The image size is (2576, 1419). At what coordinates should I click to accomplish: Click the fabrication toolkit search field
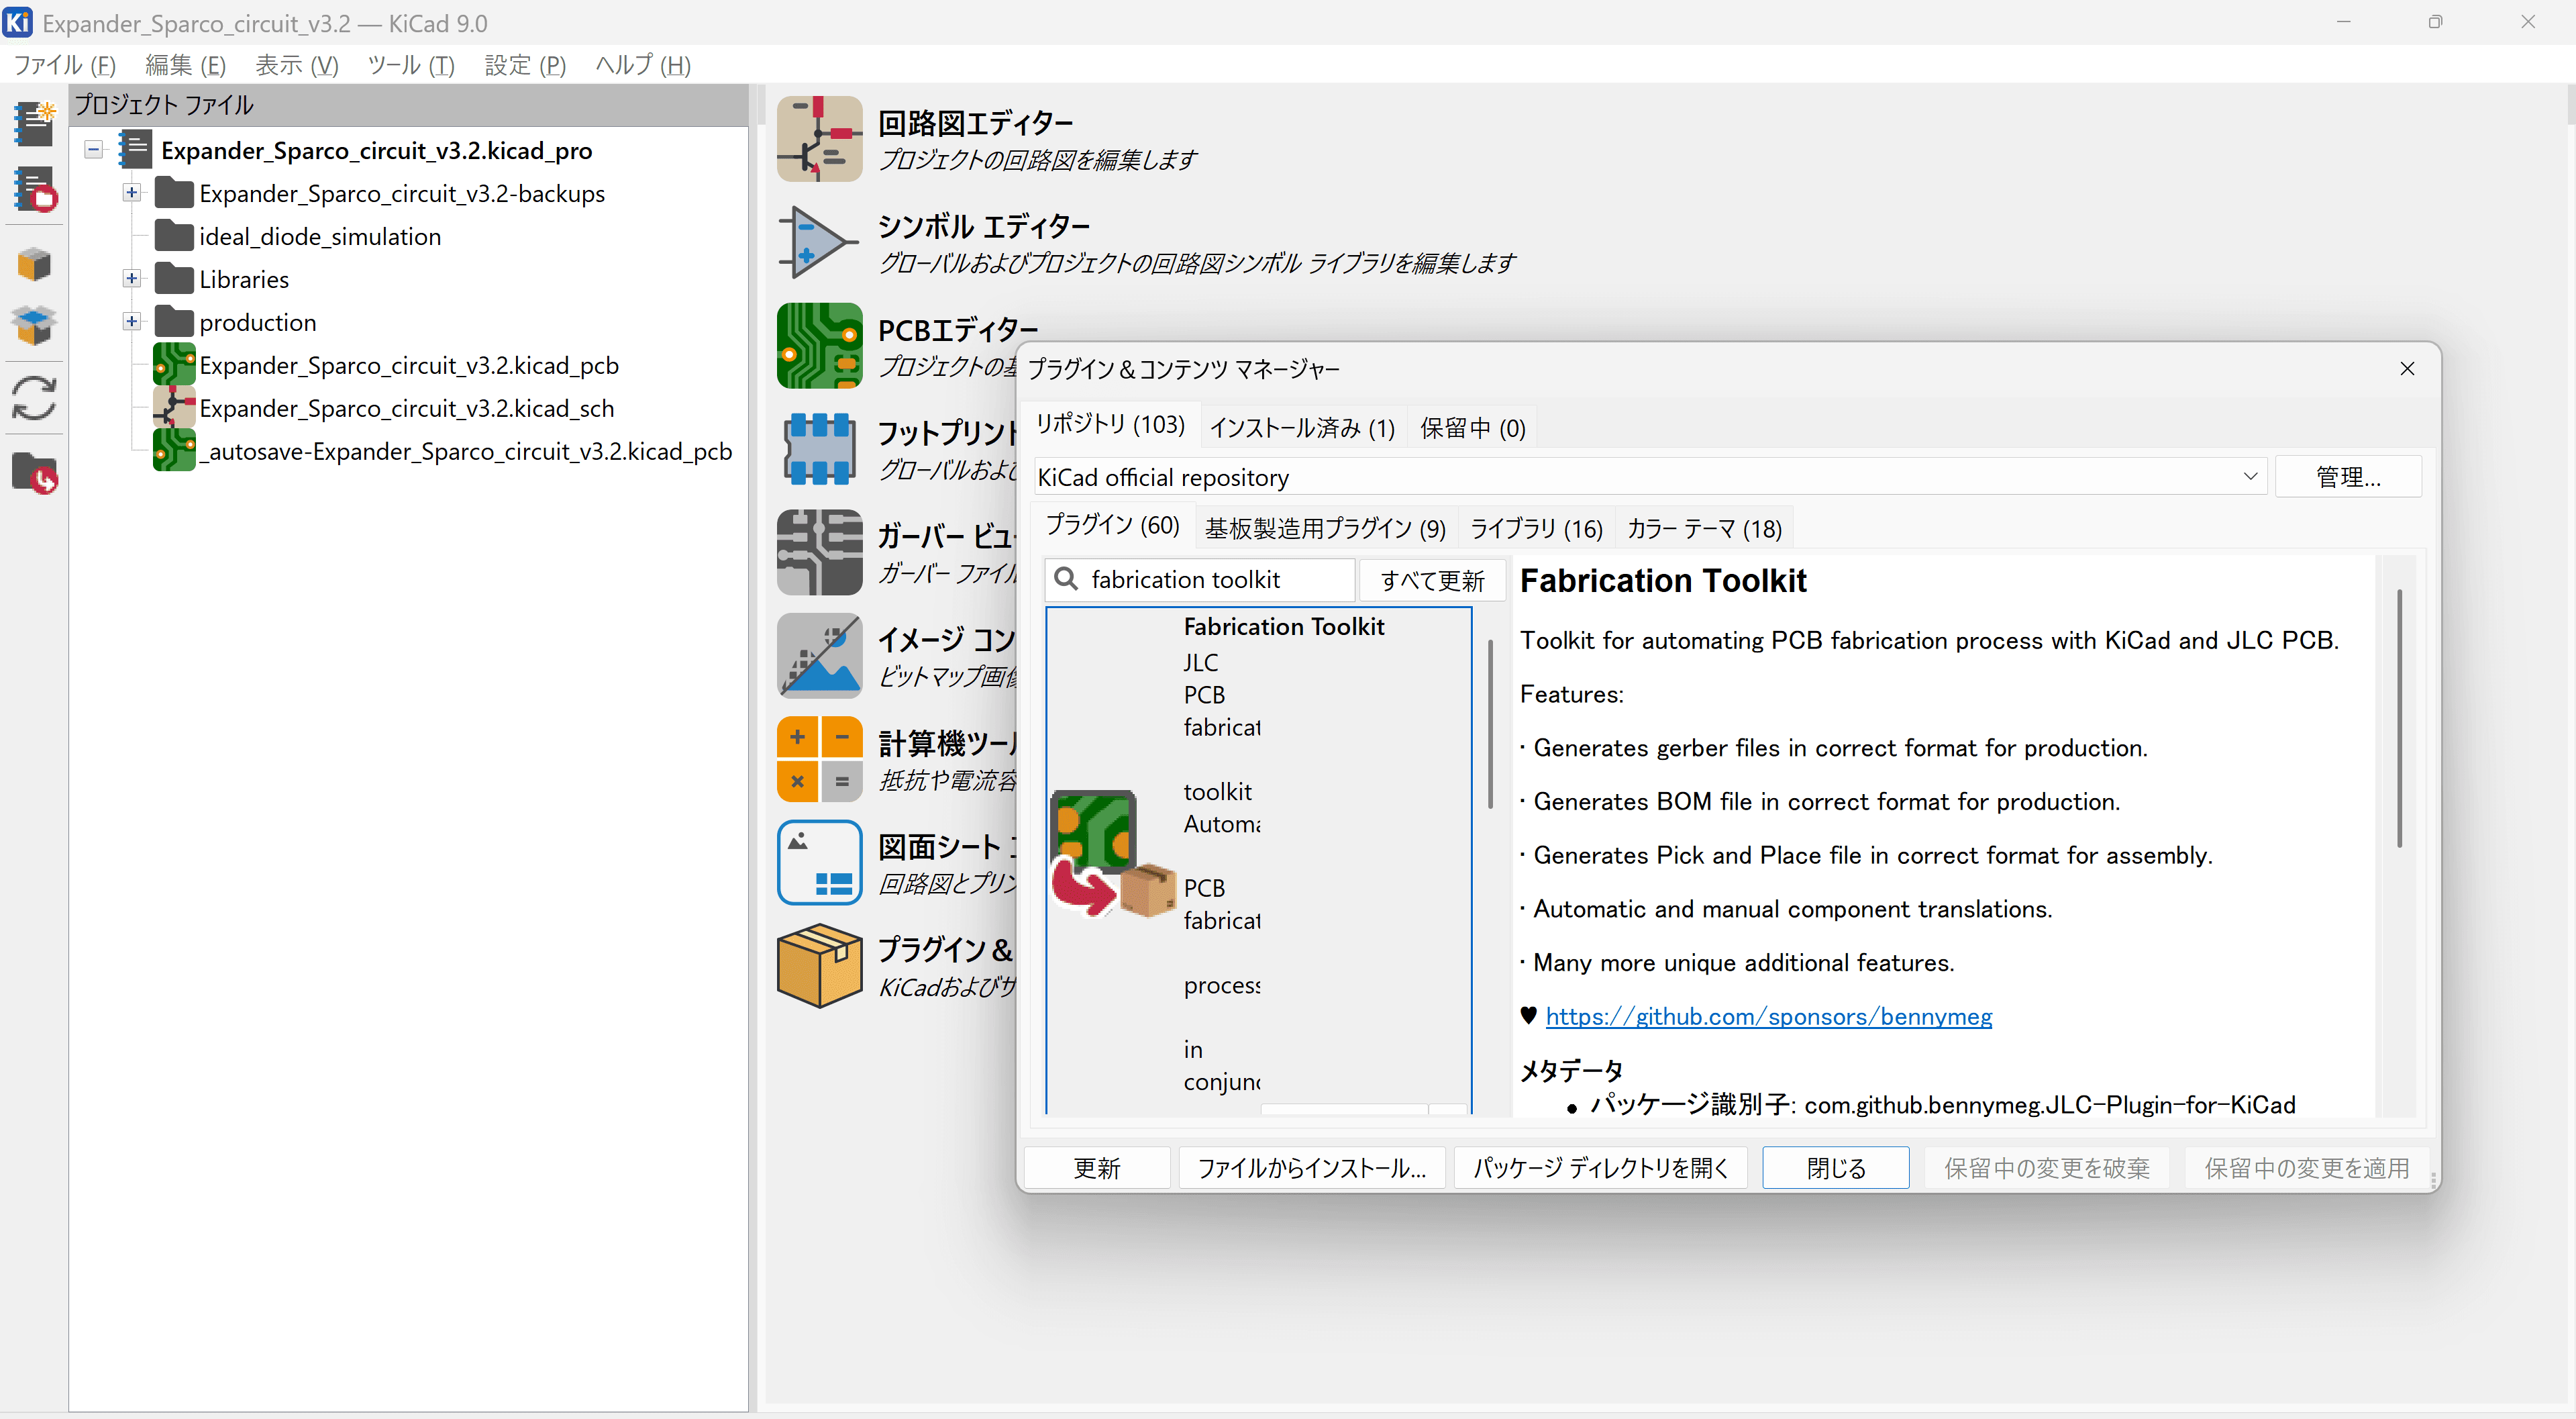click(x=1200, y=580)
